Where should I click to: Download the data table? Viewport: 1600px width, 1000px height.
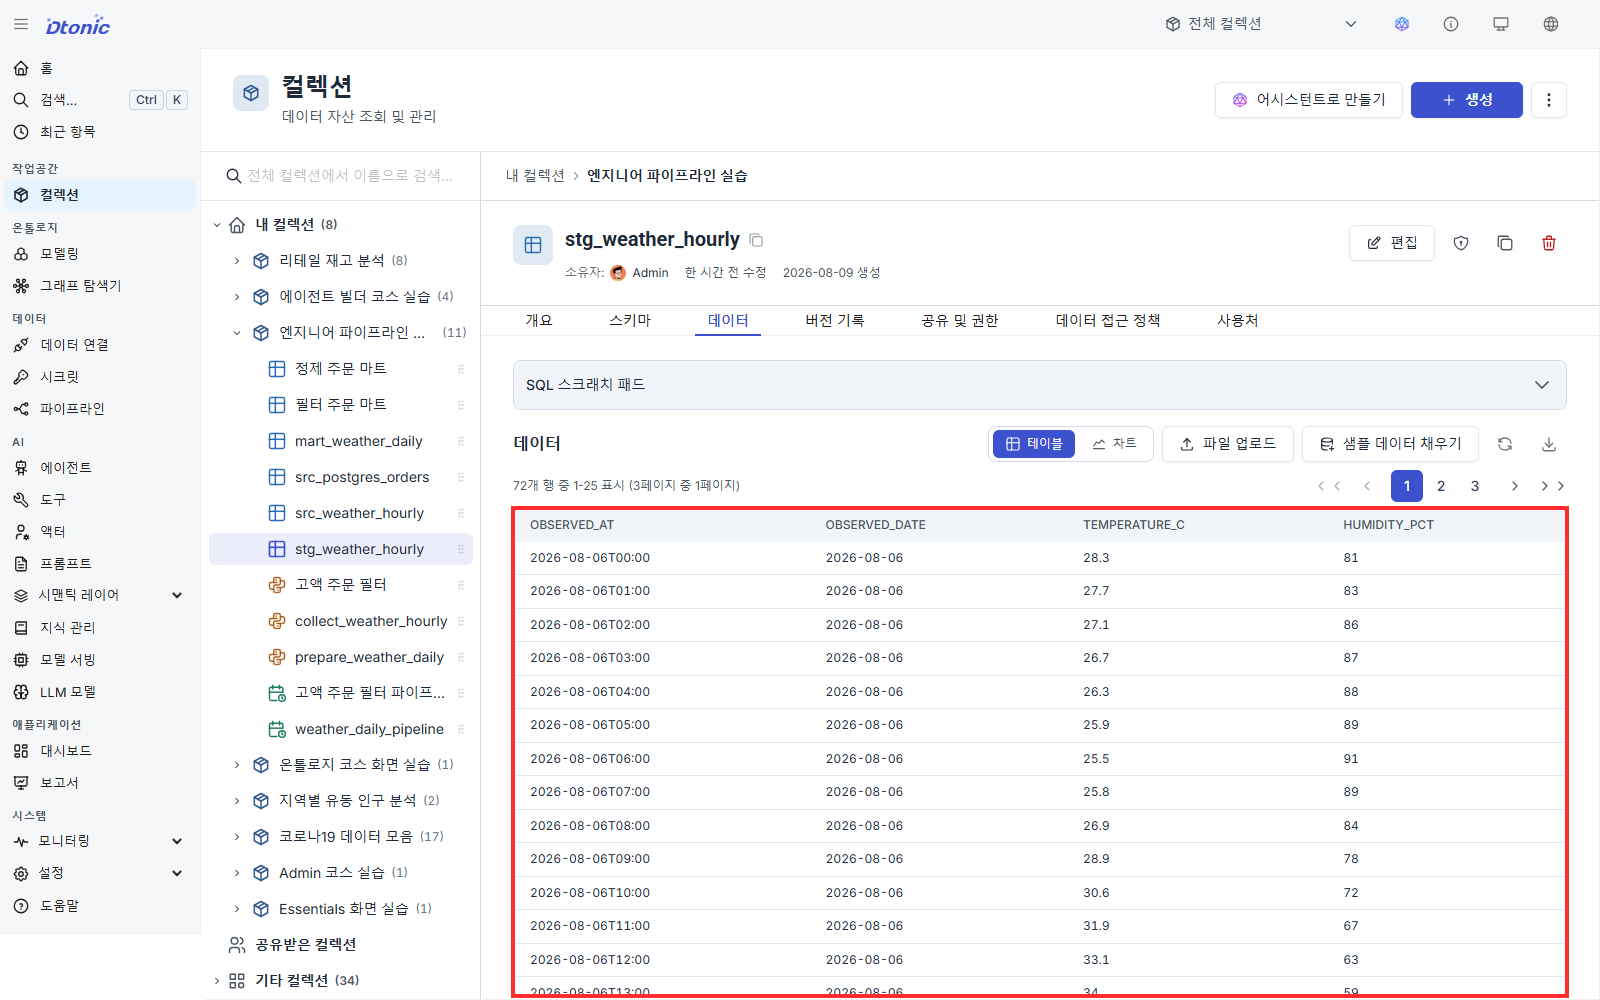pyautogui.click(x=1549, y=444)
